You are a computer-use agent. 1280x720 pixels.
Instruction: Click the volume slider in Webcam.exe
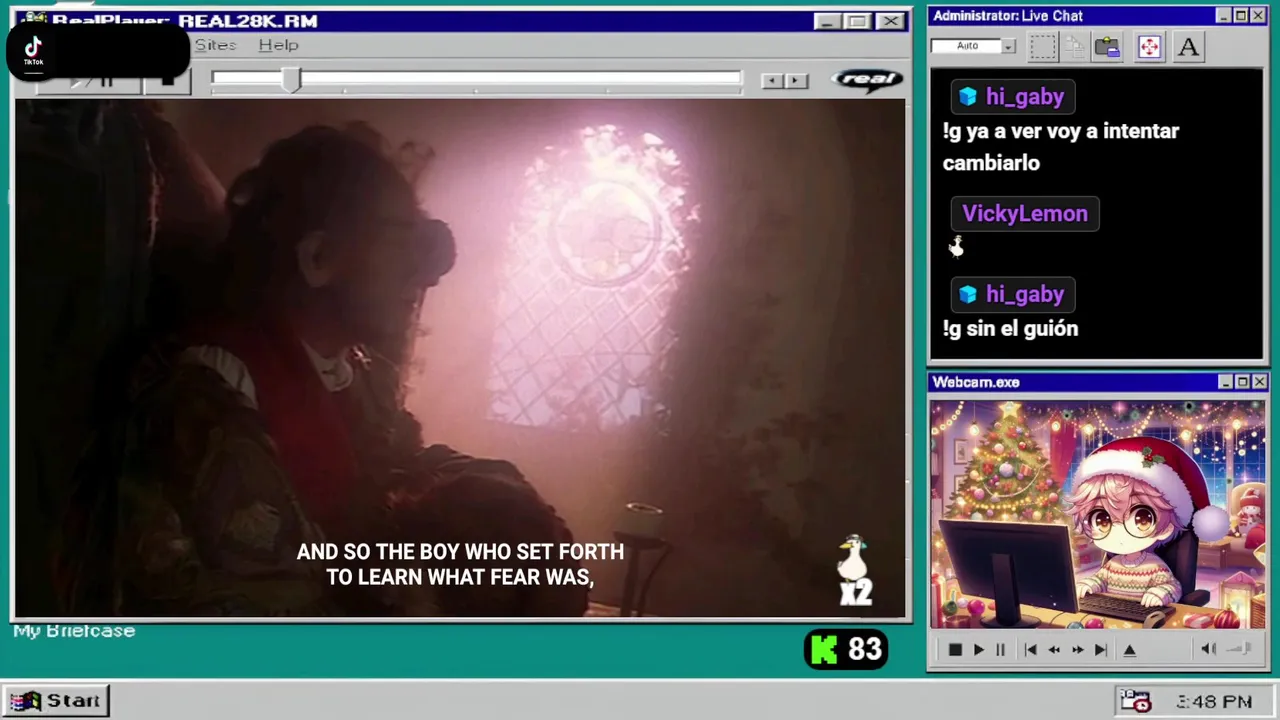(x=1240, y=649)
